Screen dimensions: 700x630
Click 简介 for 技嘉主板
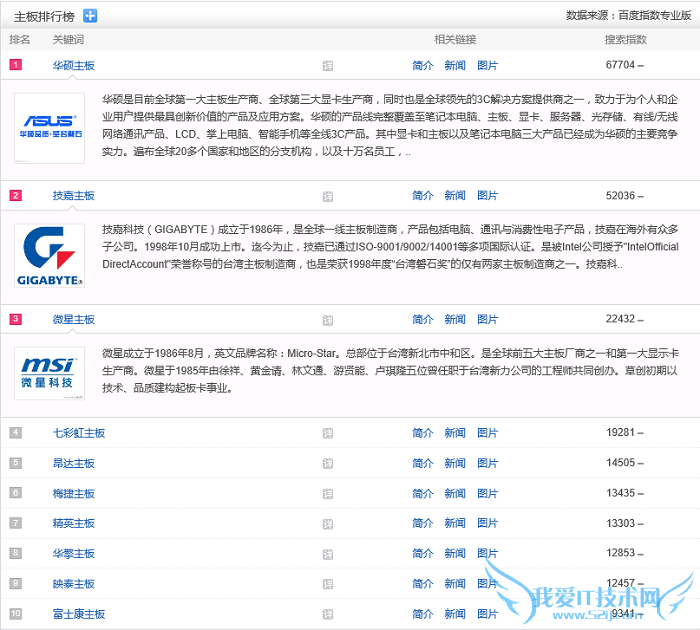click(x=423, y=196)
